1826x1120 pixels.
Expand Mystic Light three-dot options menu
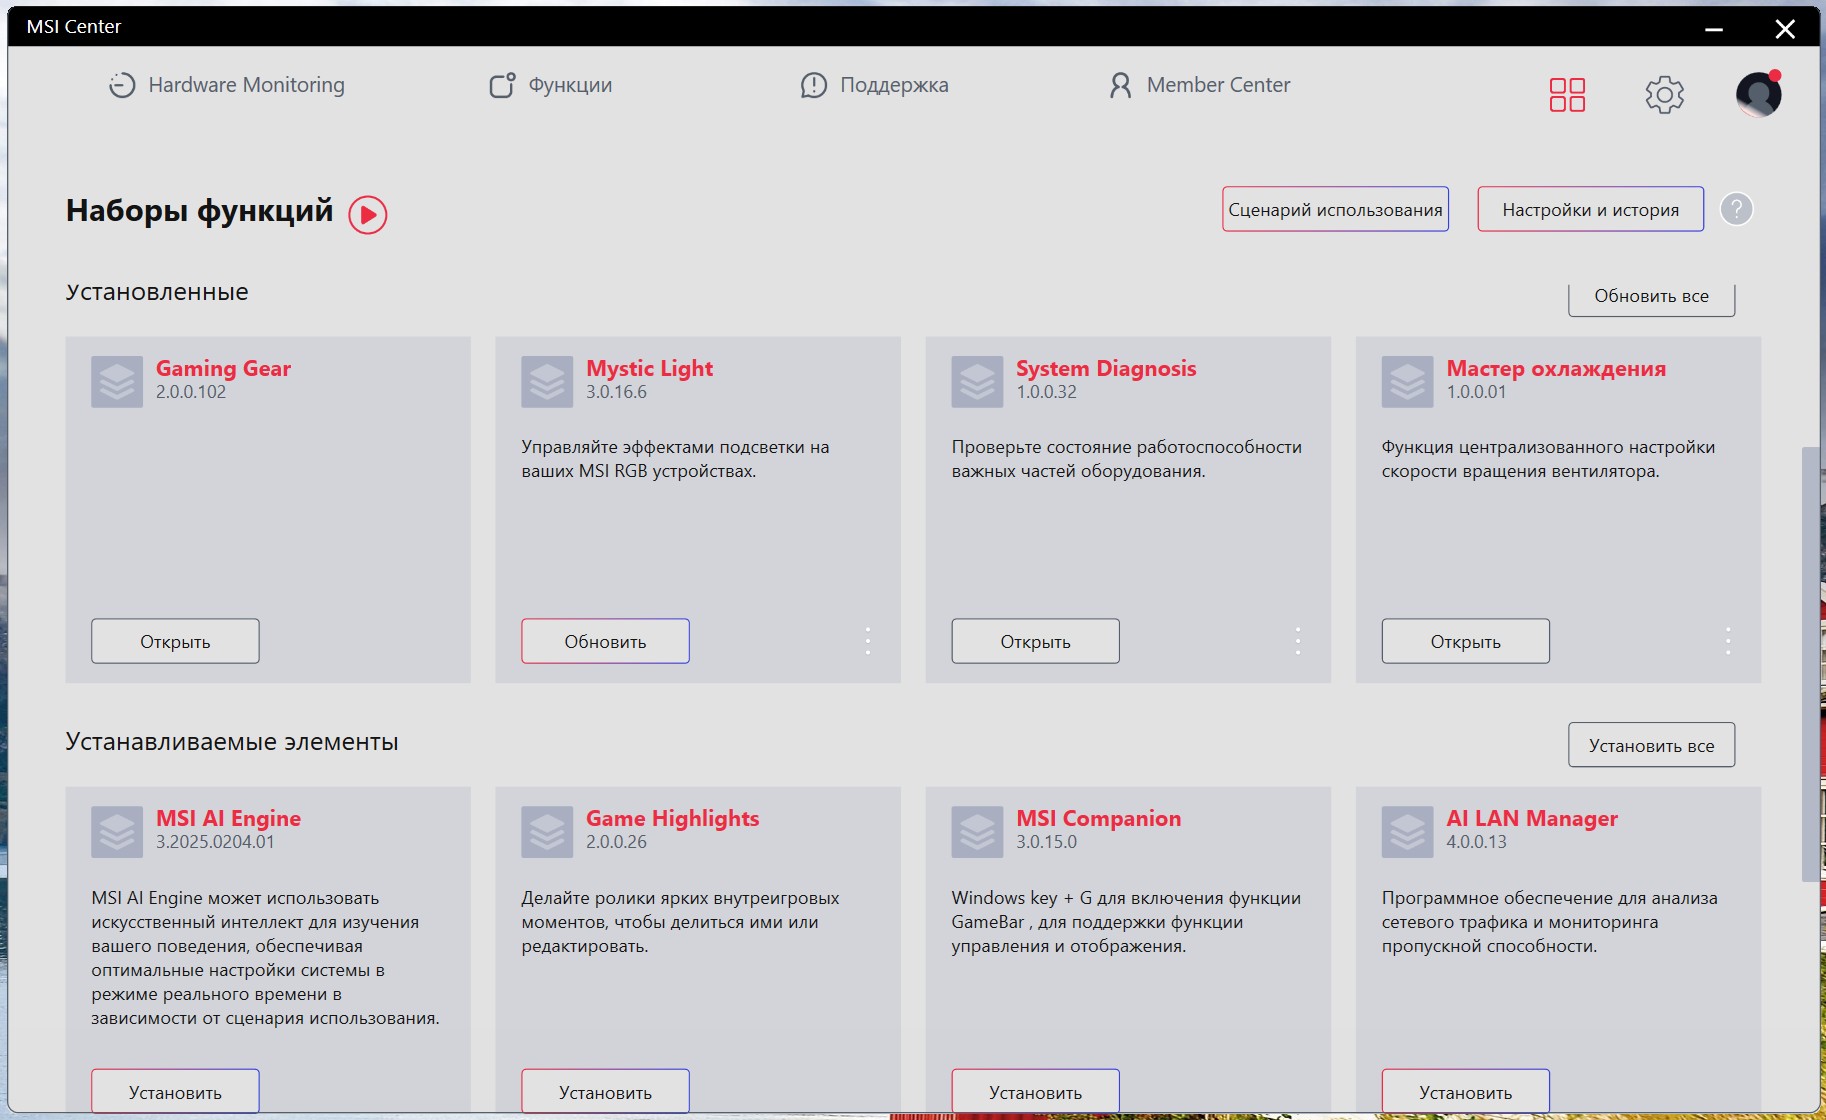click(868, 641)
